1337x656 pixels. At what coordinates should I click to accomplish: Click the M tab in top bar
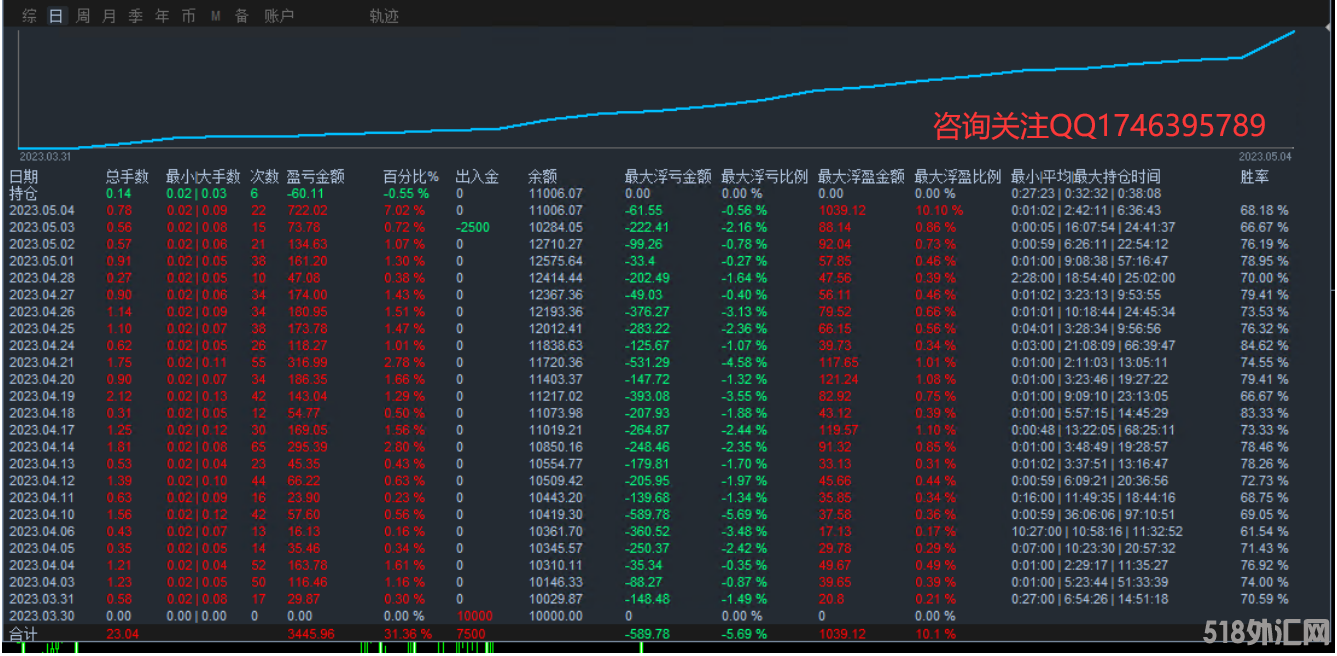[215, 16]
